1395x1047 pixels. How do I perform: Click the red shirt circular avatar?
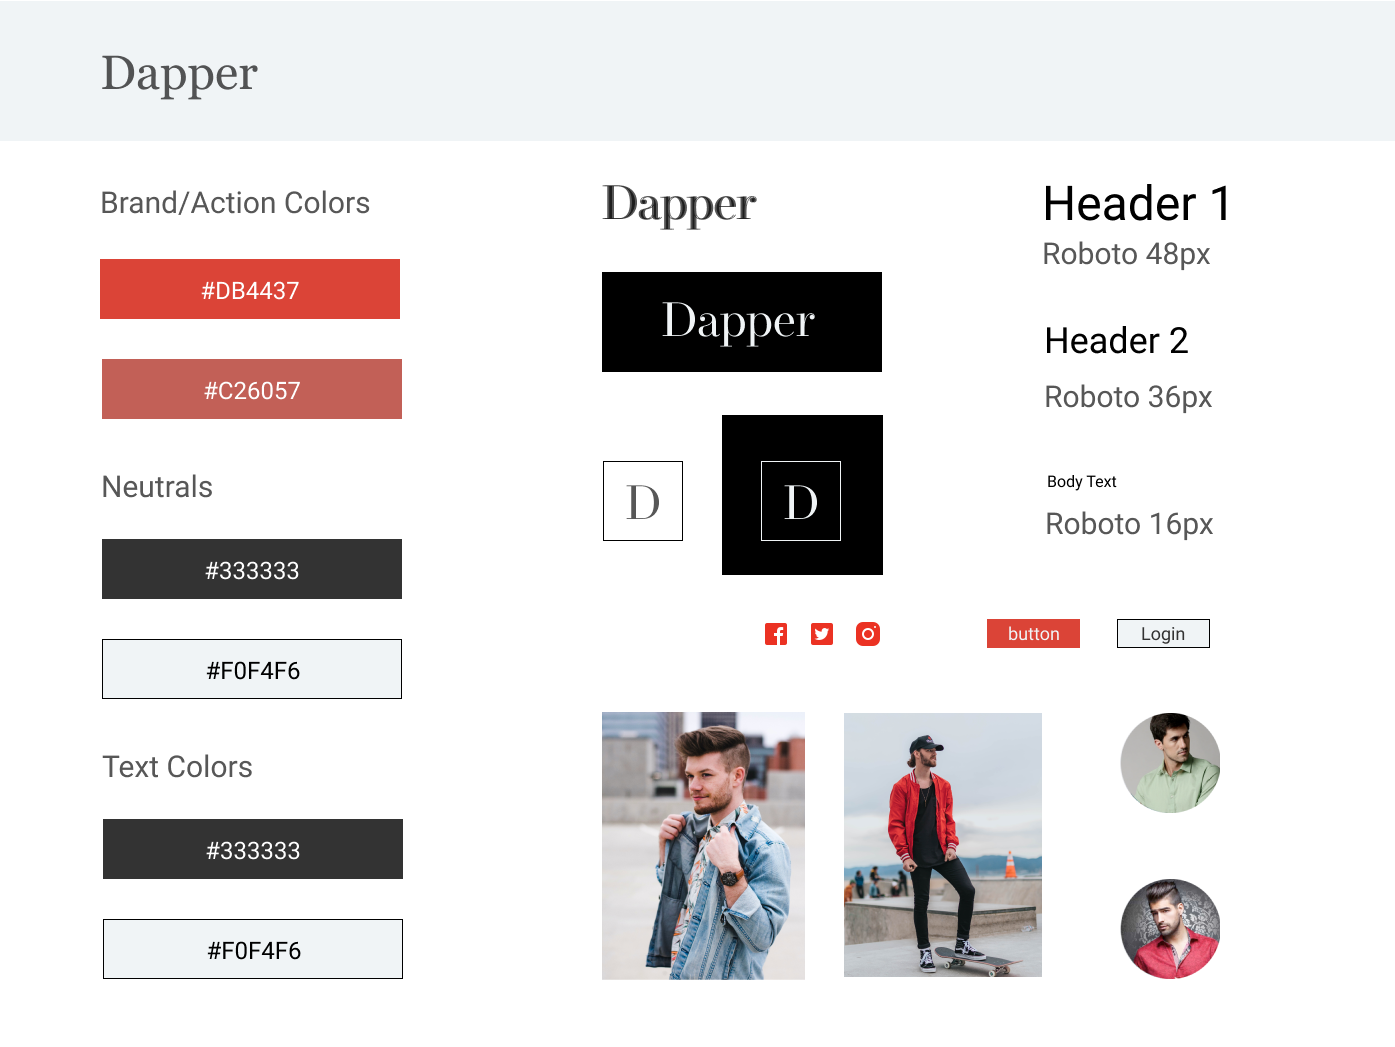(1170, 929)
